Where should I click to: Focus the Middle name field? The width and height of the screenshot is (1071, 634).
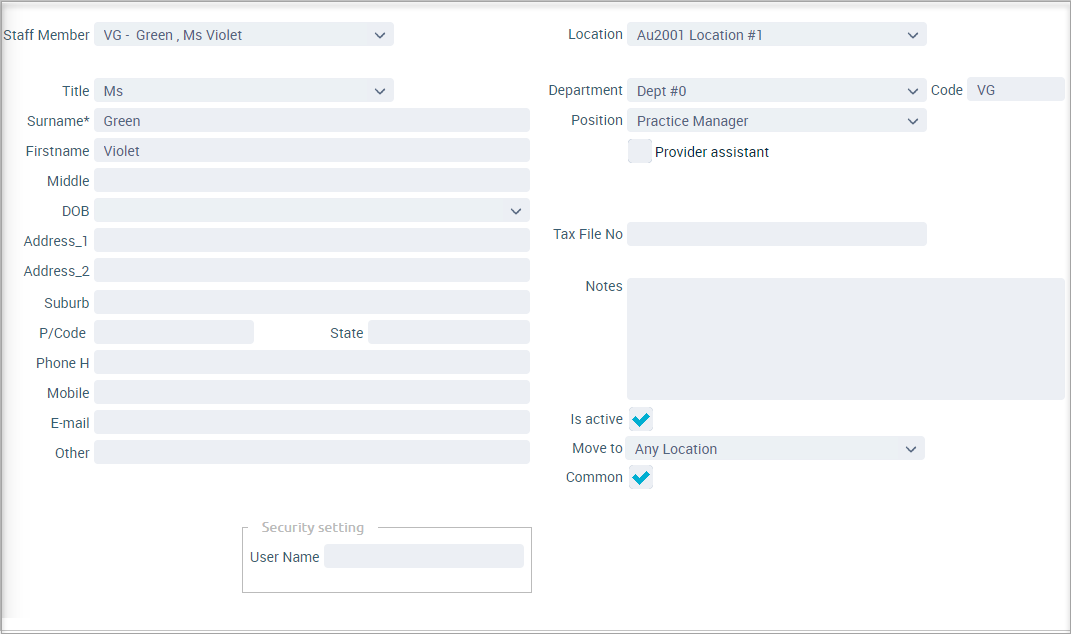312,181
